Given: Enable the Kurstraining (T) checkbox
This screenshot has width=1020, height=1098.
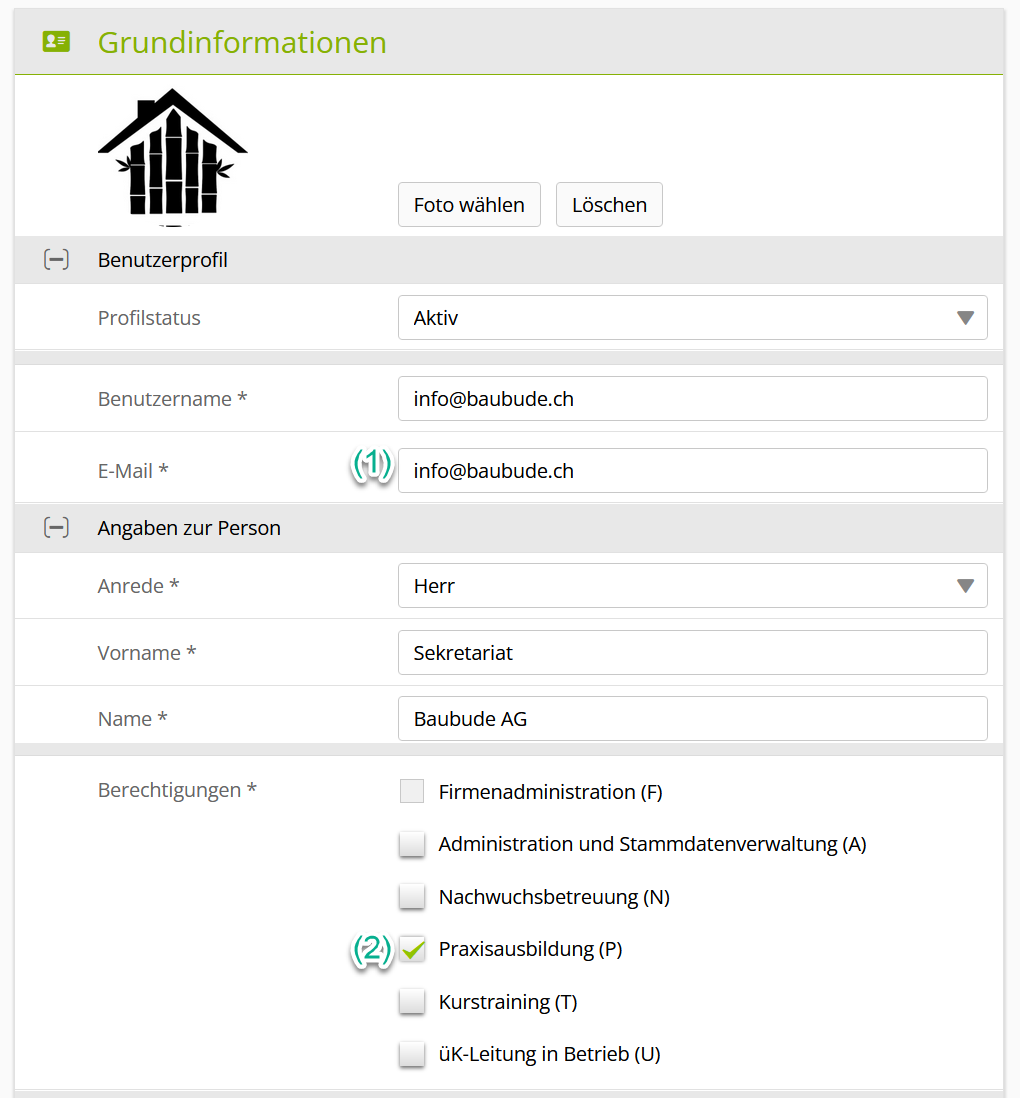Looking at the screenshot, I should pyautogui.click(x=412, y=1002).
